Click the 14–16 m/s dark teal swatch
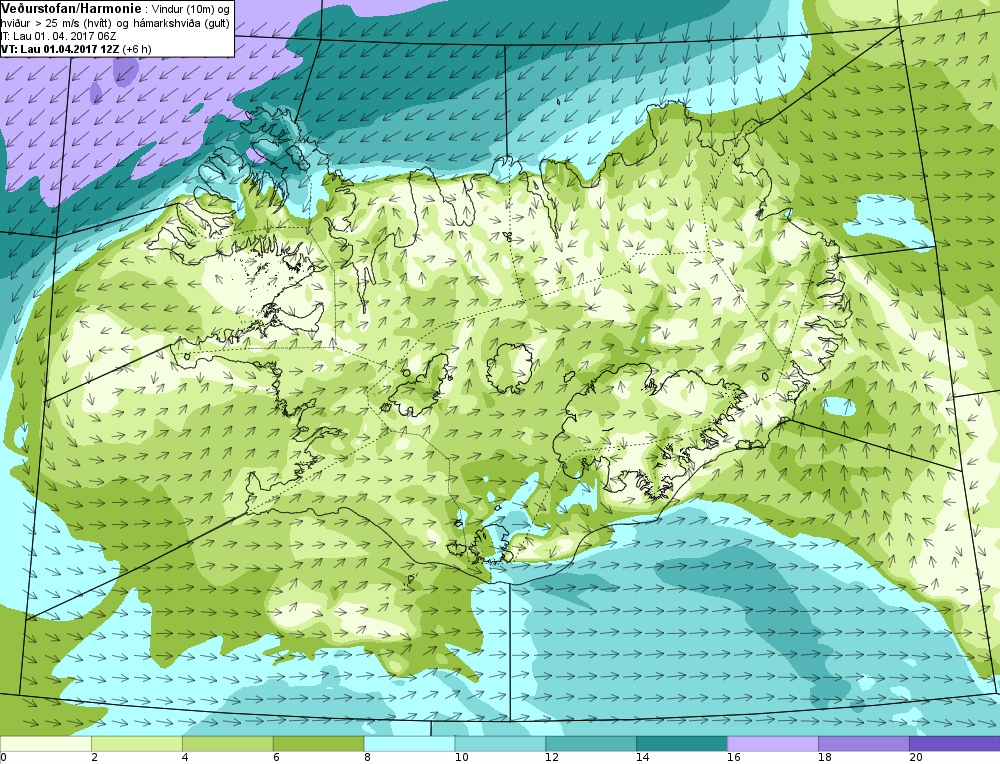This screenshot has height=764, width=1000. pyautogui.click(x=682, y=744)
